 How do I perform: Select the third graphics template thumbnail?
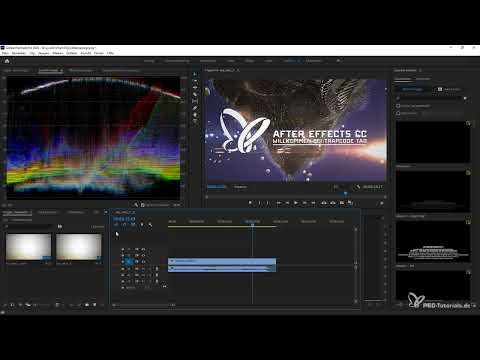click(x=433, y=242)
